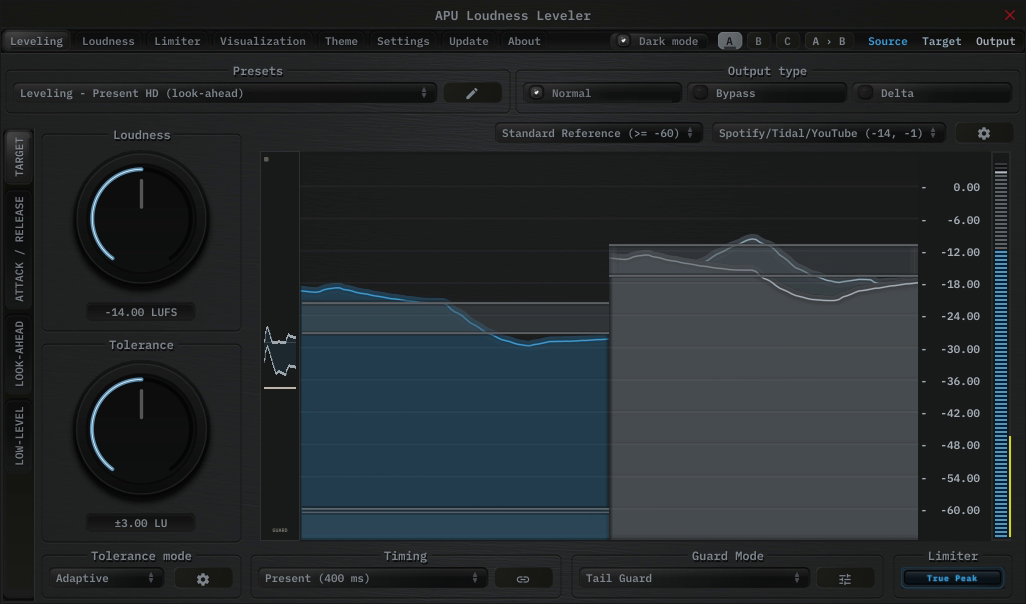Select the C preset slot
The image size is (1026, 604).
[x=787, y=41]
